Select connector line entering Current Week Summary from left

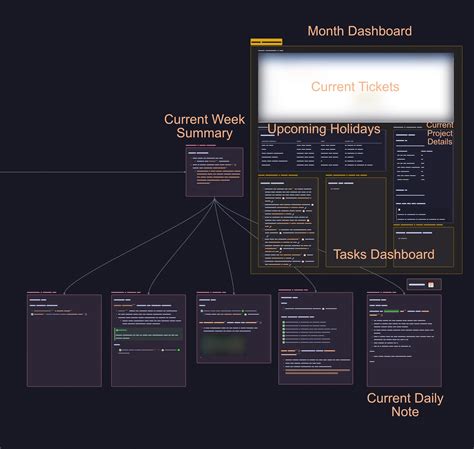[93, 172]
